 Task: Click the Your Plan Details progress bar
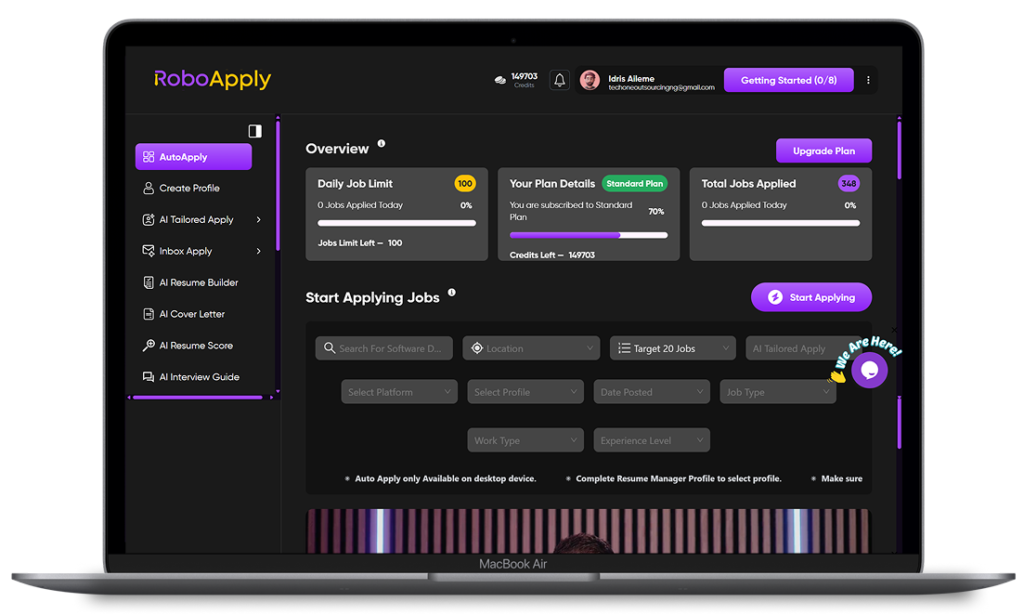588,235
